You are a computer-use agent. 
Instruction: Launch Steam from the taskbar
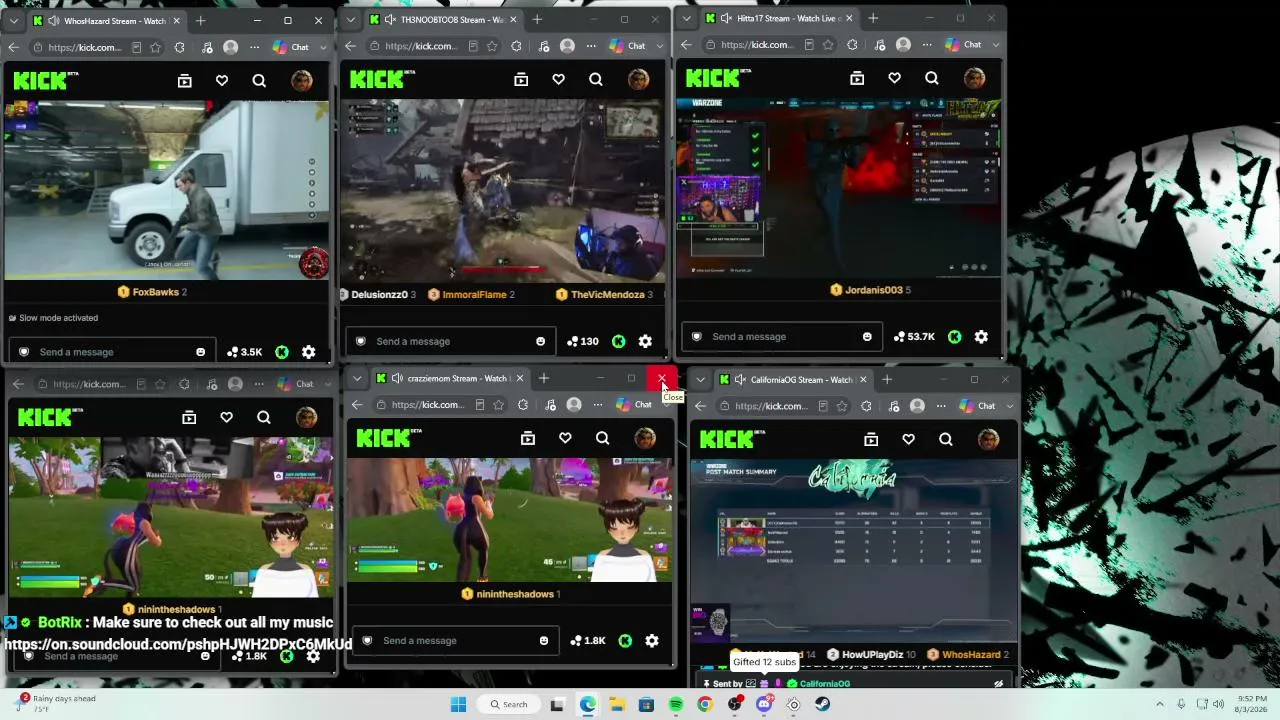click(823, 704)
